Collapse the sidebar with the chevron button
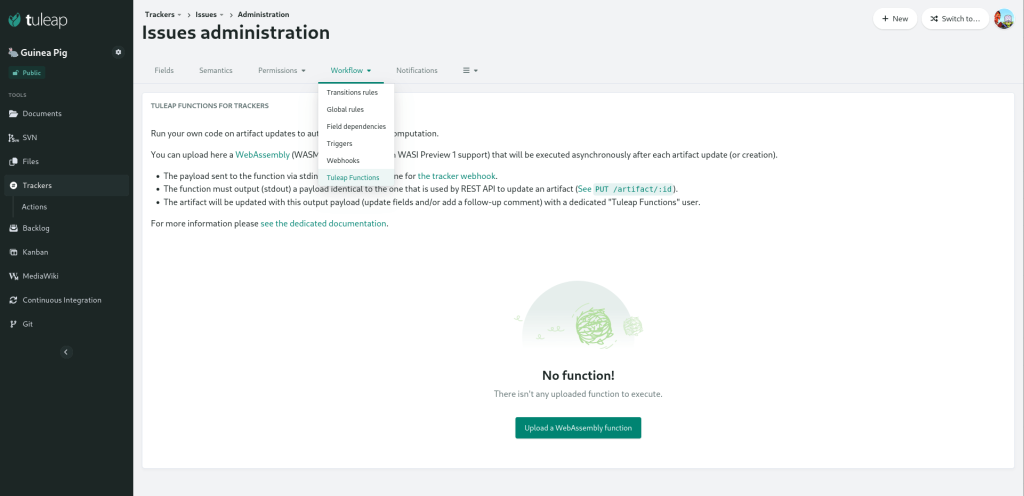The image size is (1024, 496). (x=66, y=352)
